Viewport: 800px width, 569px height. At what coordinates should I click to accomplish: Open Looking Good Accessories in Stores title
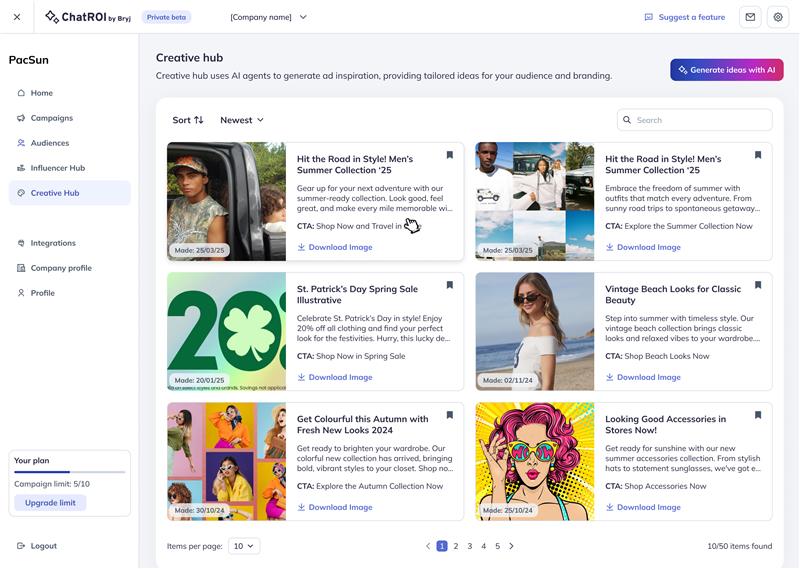(665, 425)
